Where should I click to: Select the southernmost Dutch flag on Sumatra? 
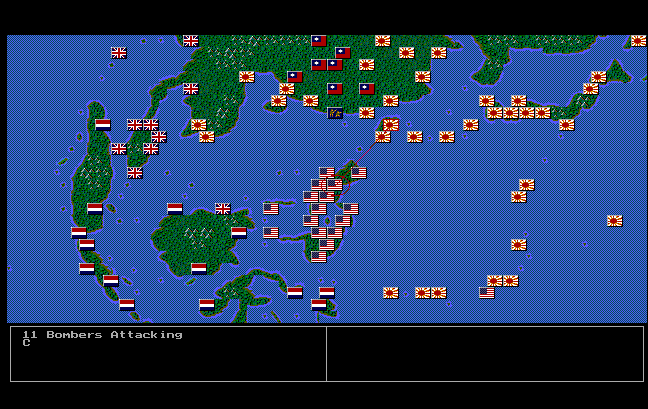(127, 305)
